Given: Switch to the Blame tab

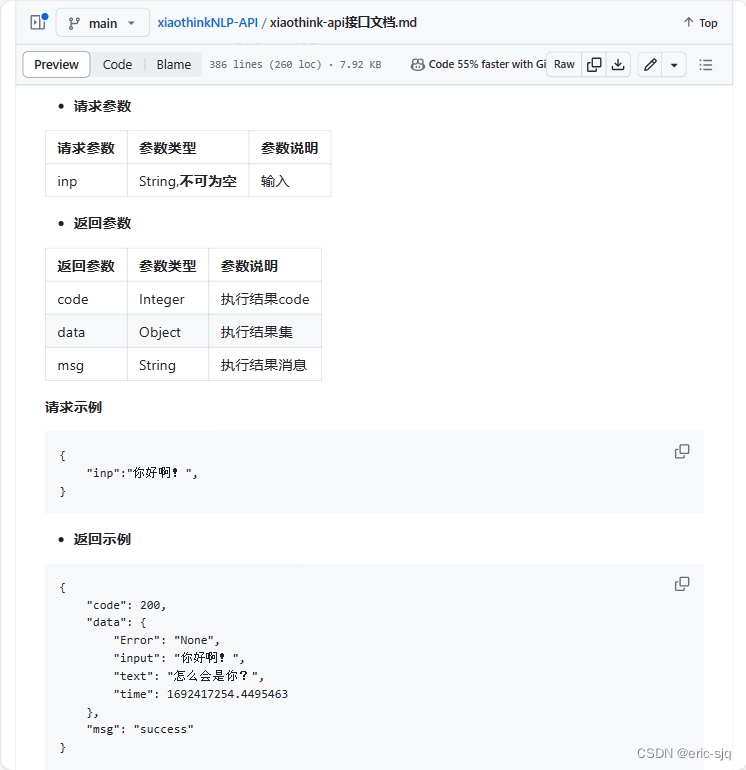Looking at the screenshot, I should [173, 64].
